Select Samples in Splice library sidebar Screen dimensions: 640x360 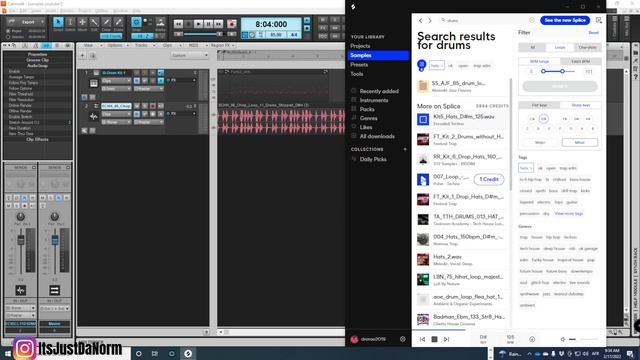pyautogui.click(x=378, y=56)
